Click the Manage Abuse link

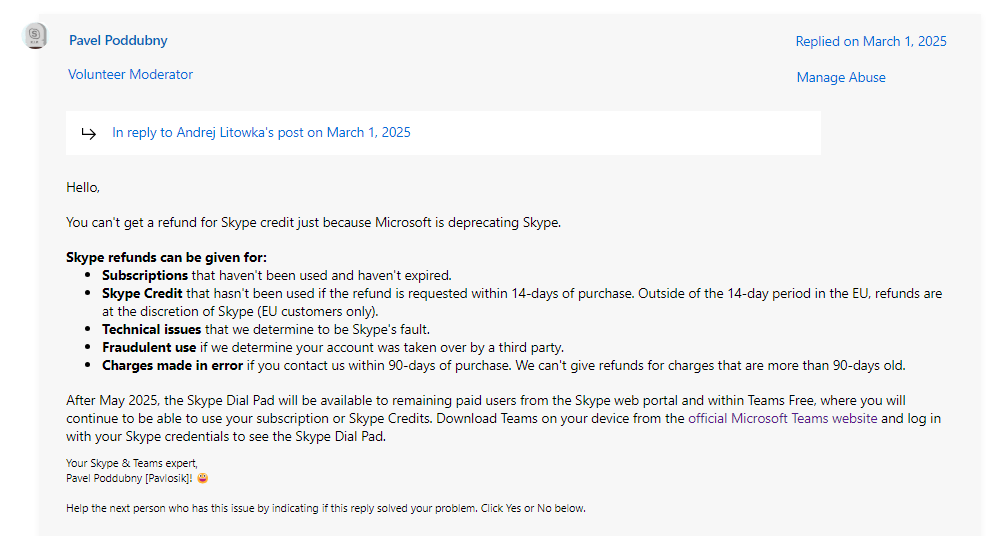(841, 78)
